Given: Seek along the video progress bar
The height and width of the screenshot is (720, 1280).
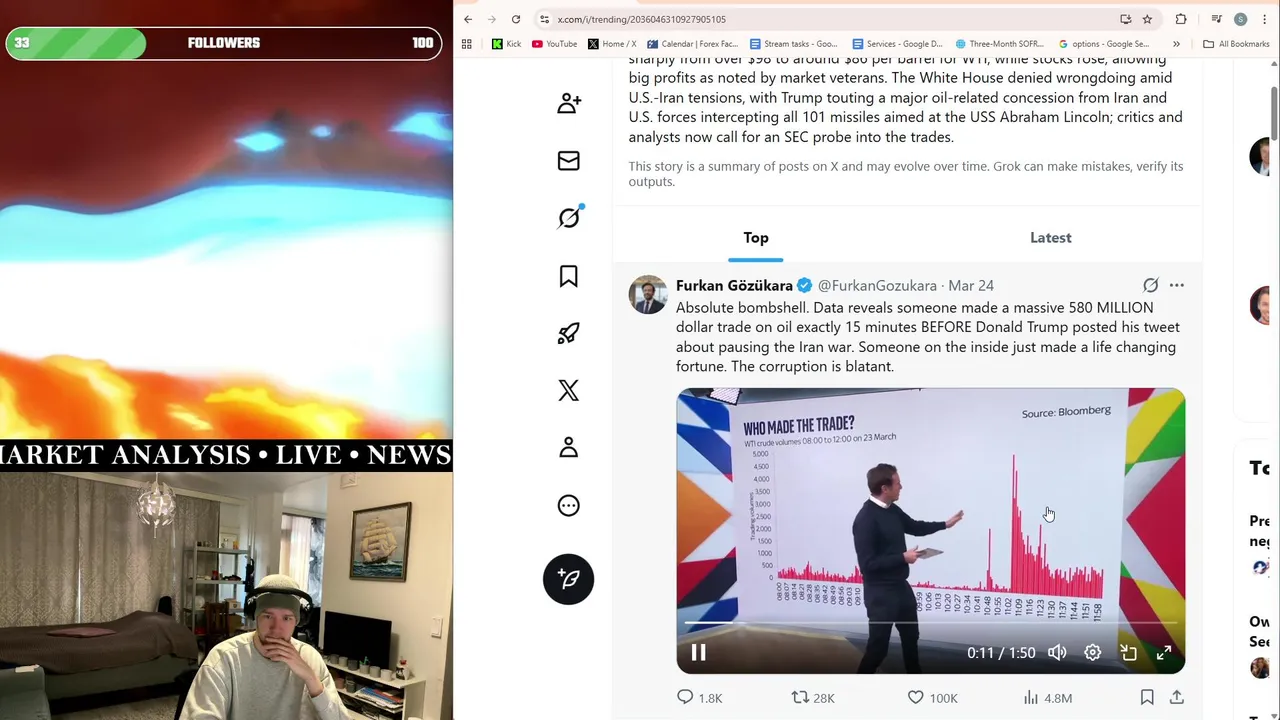Looking at the screenshot, I should tap(930, 624).
